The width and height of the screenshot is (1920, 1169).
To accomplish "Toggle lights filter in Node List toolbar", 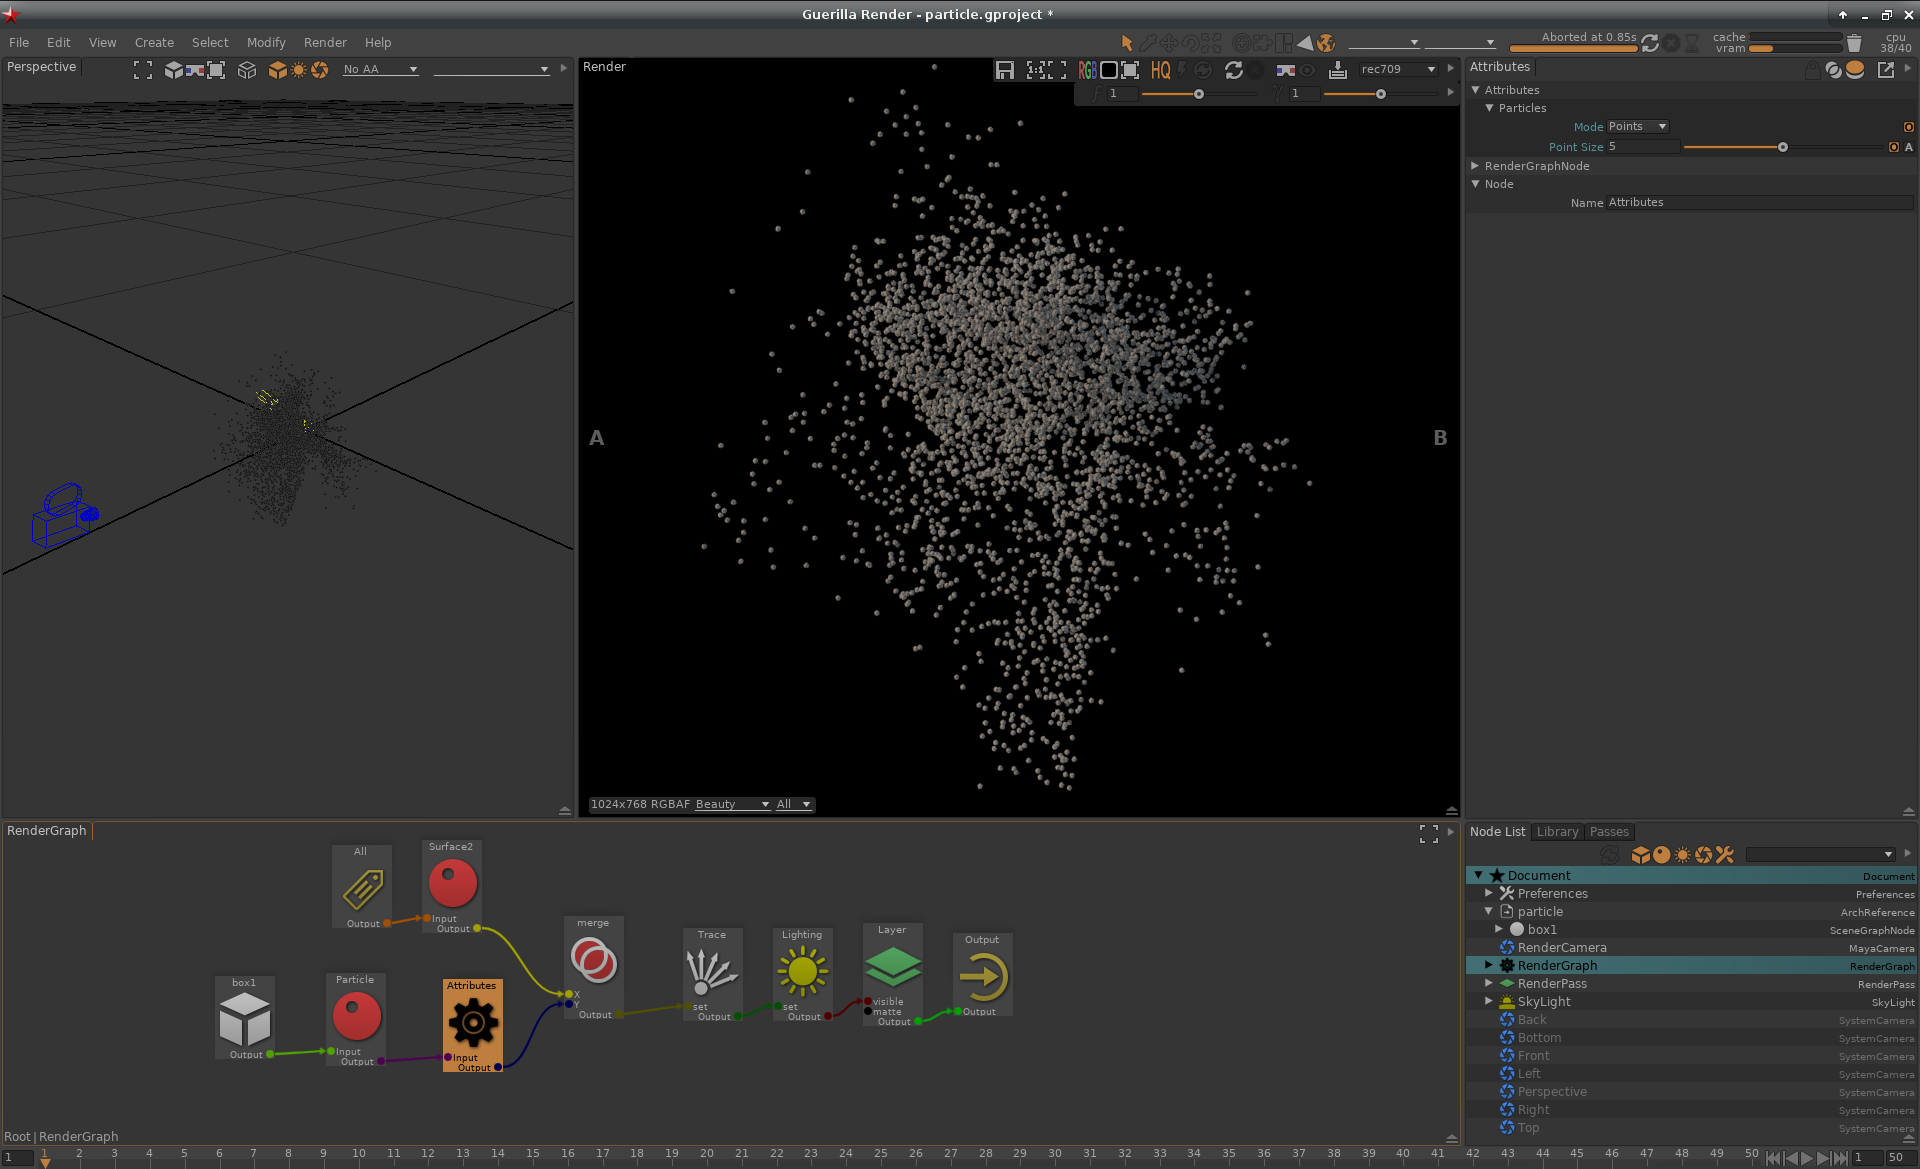I will 1683,855.
